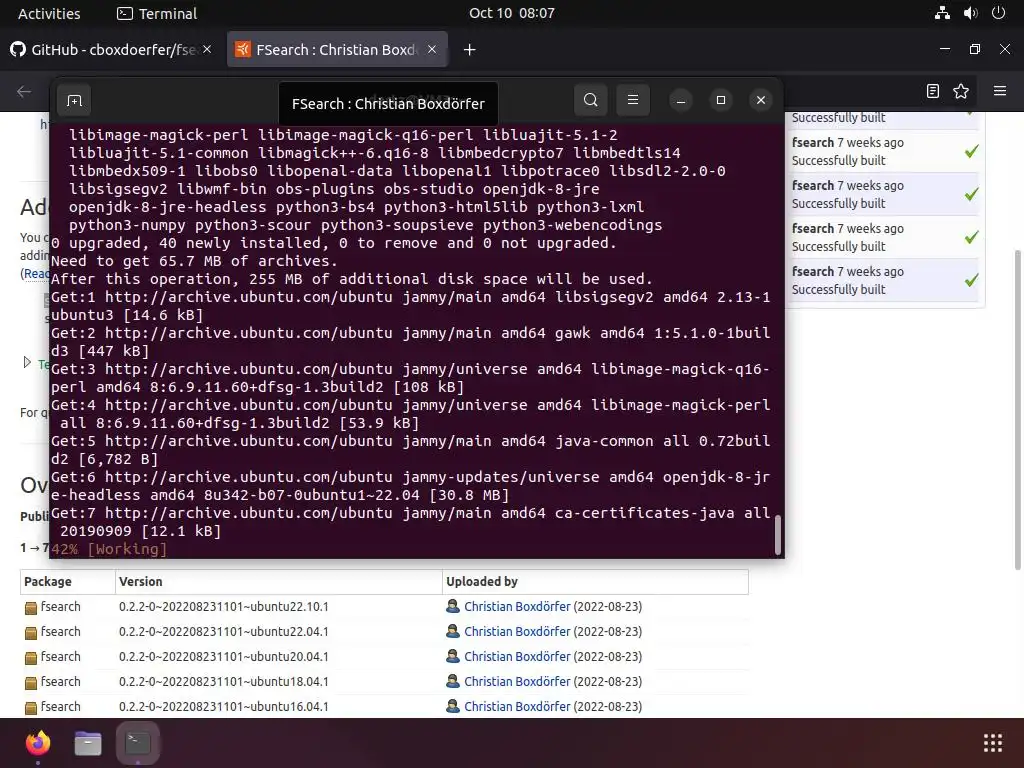The width and height of the screenshot is (1024, 768).
Task: Click version 0.2.2-0~202208231101~ubuntu20.04.1 cell
Action: point(224,656)
